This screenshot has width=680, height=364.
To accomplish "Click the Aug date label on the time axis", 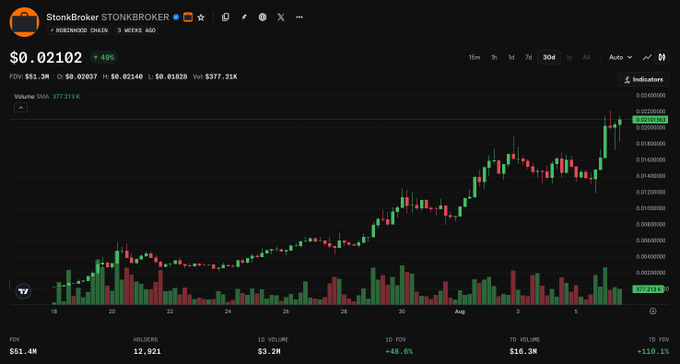I will pos(460,312).
